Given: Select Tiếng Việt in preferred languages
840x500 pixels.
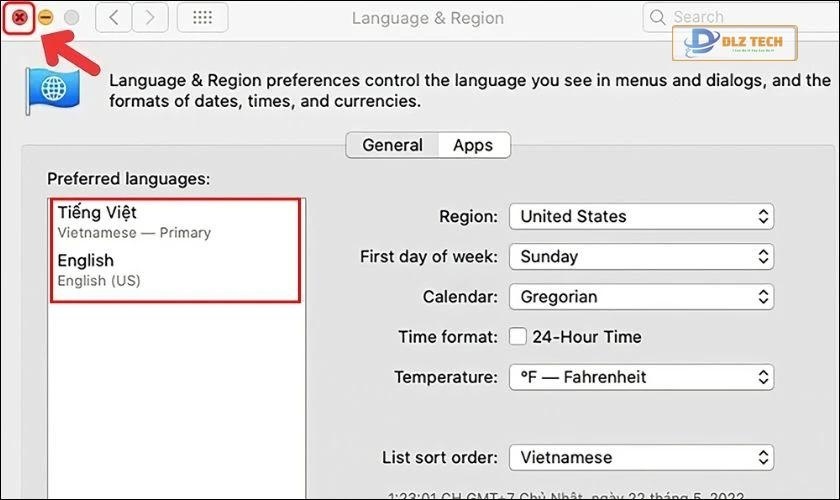Looking at the screenshot, I should [x=134, y=221].
